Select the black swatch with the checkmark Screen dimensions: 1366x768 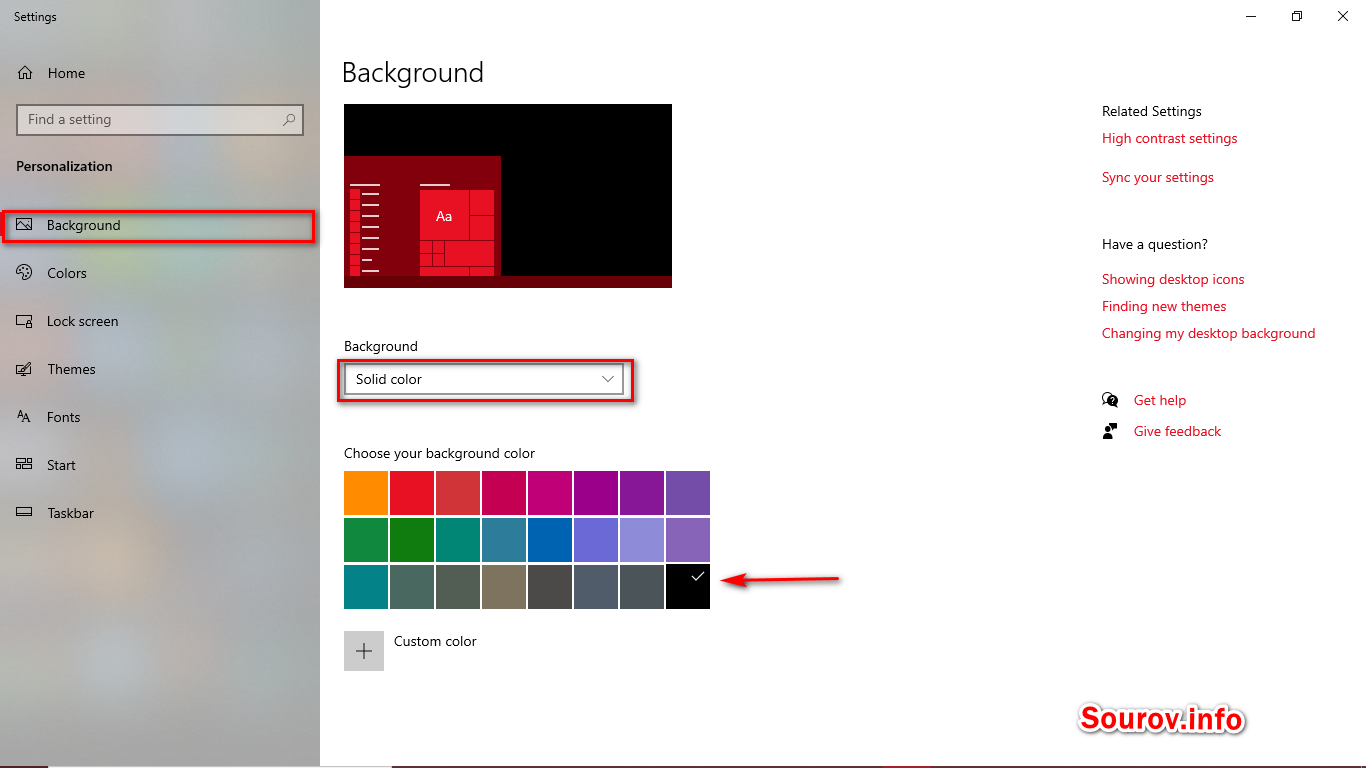tap(688, 587)
